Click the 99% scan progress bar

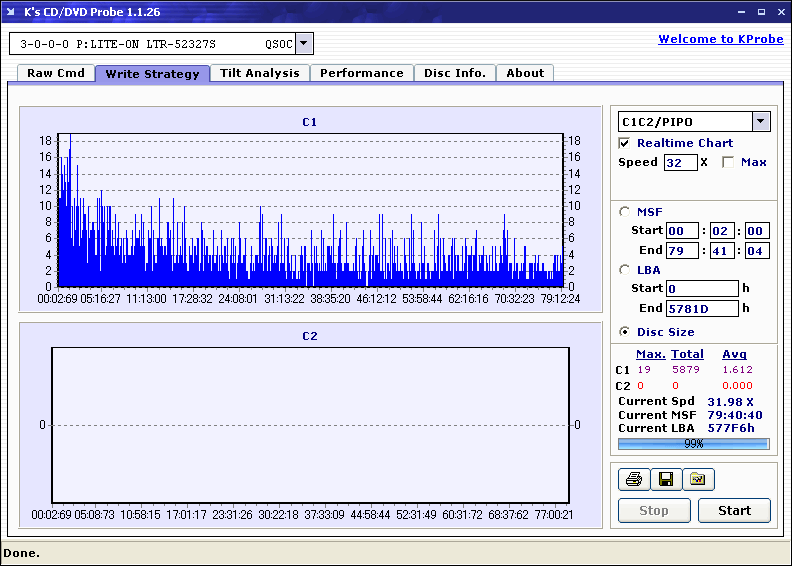point(693,443)
